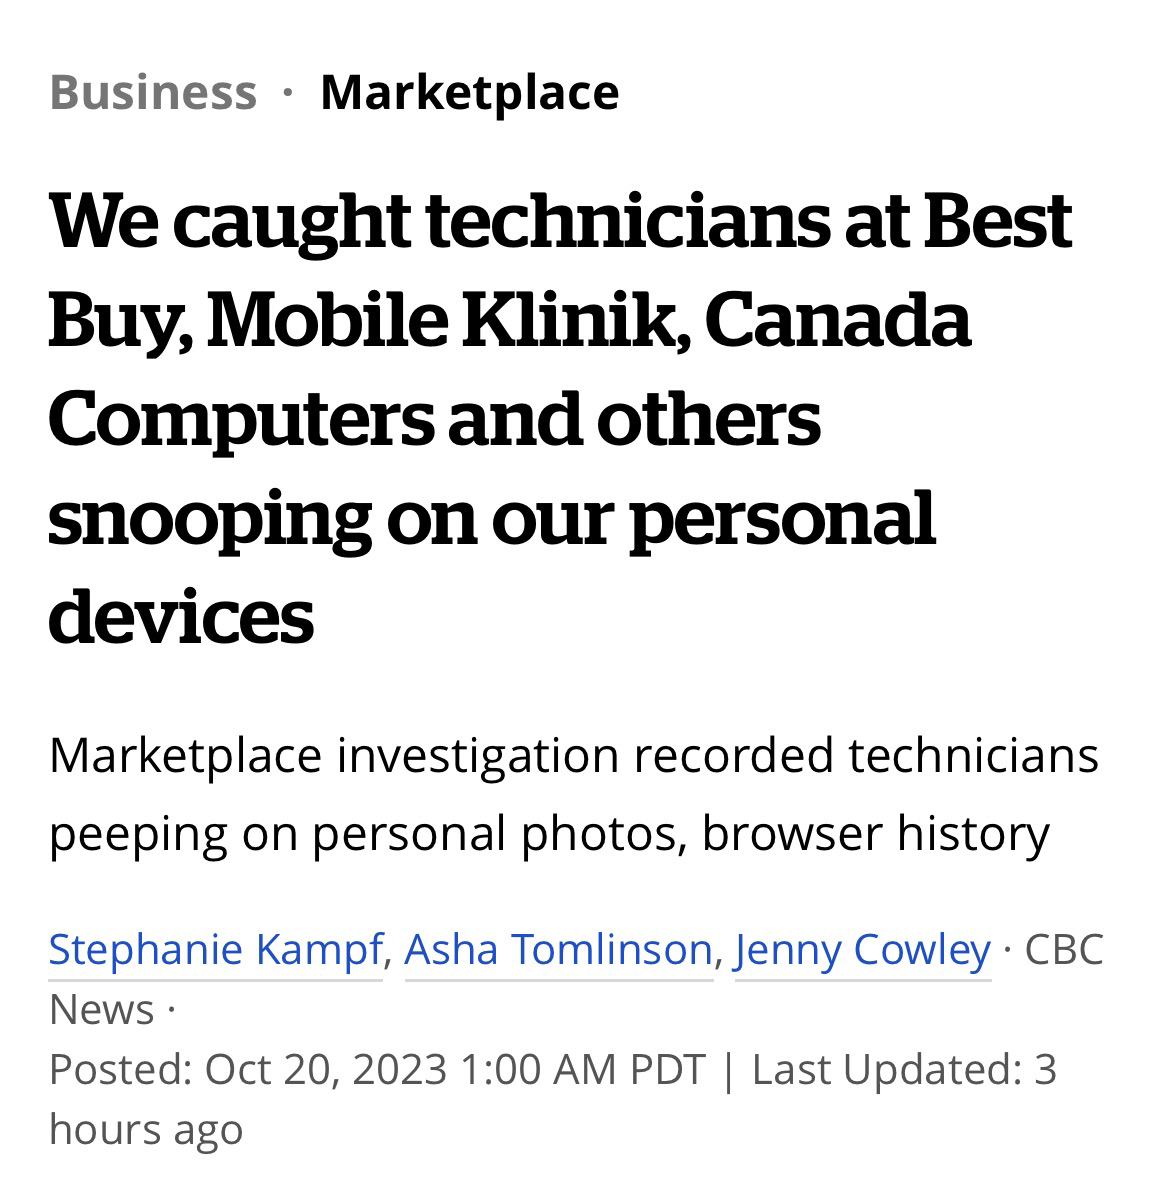This screenshot has width=1170, height=1187.
Task: Click the "CBC" source label in the byline
Action: coord(1063,949)
